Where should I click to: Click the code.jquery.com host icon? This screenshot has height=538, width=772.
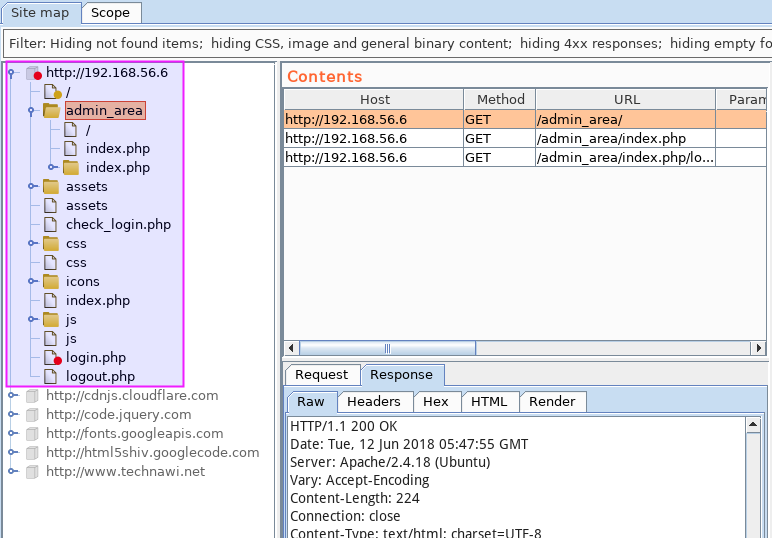click(32, 415)
